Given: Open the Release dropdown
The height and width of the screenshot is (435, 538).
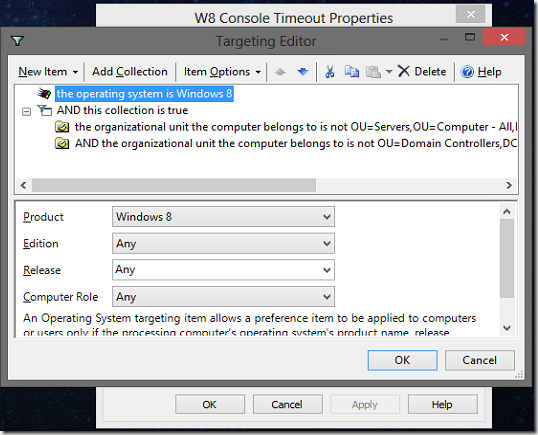Looking at the screenshot, I should coord(223,270).
